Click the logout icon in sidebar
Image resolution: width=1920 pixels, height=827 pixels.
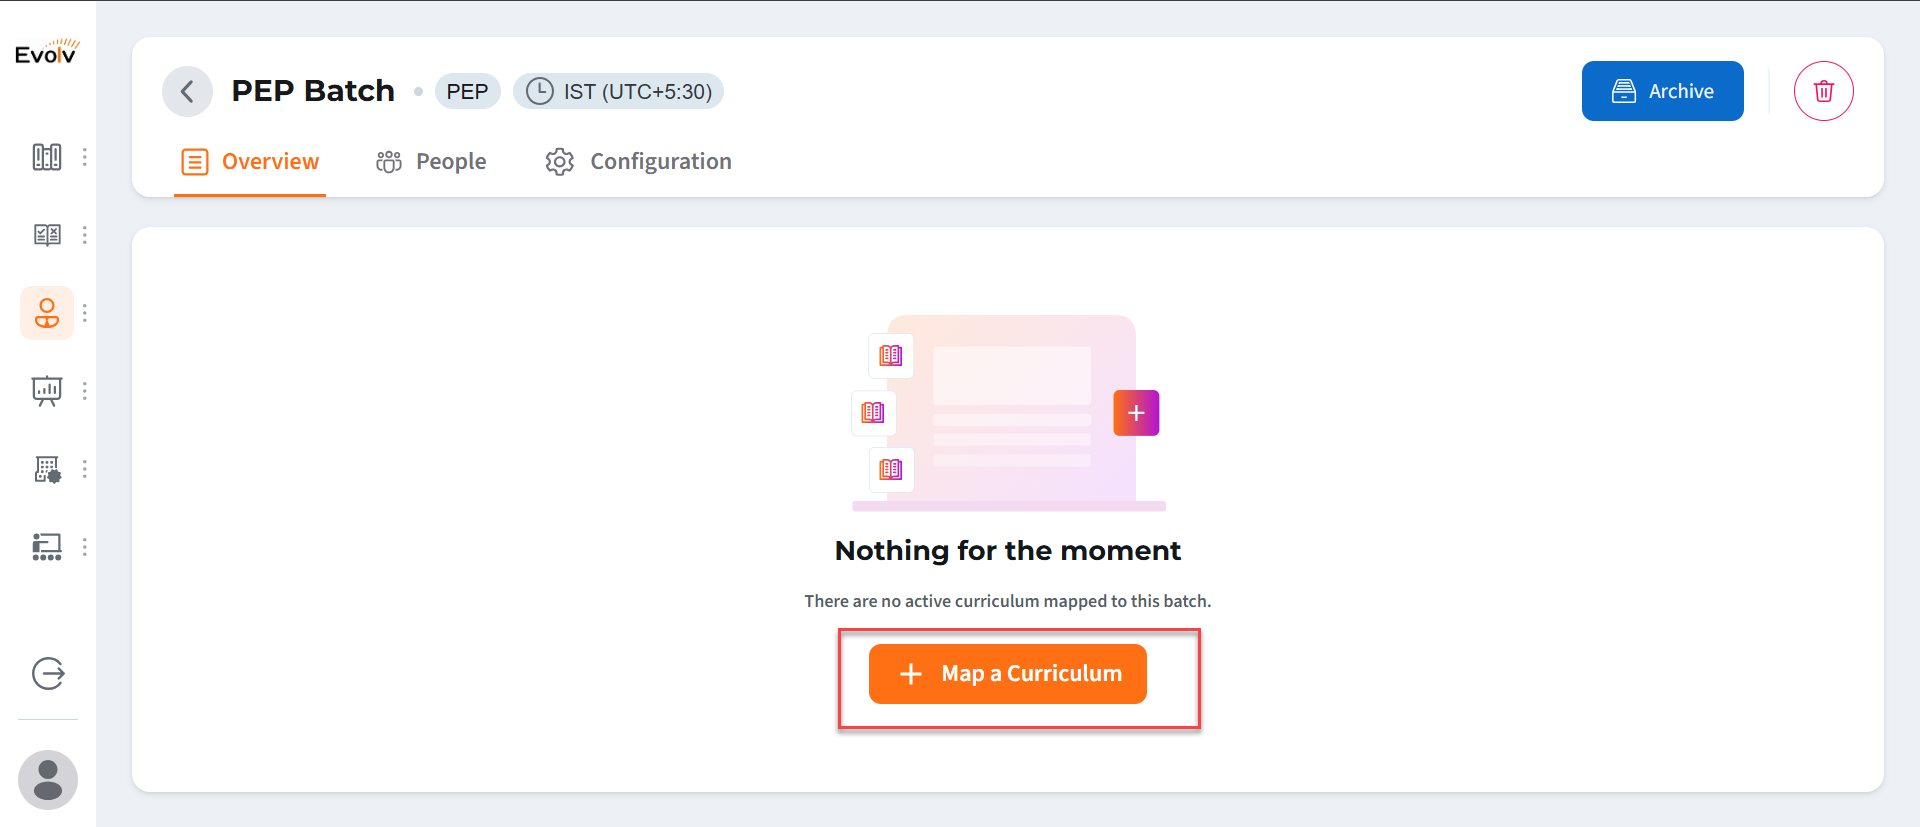pos(48,674)
